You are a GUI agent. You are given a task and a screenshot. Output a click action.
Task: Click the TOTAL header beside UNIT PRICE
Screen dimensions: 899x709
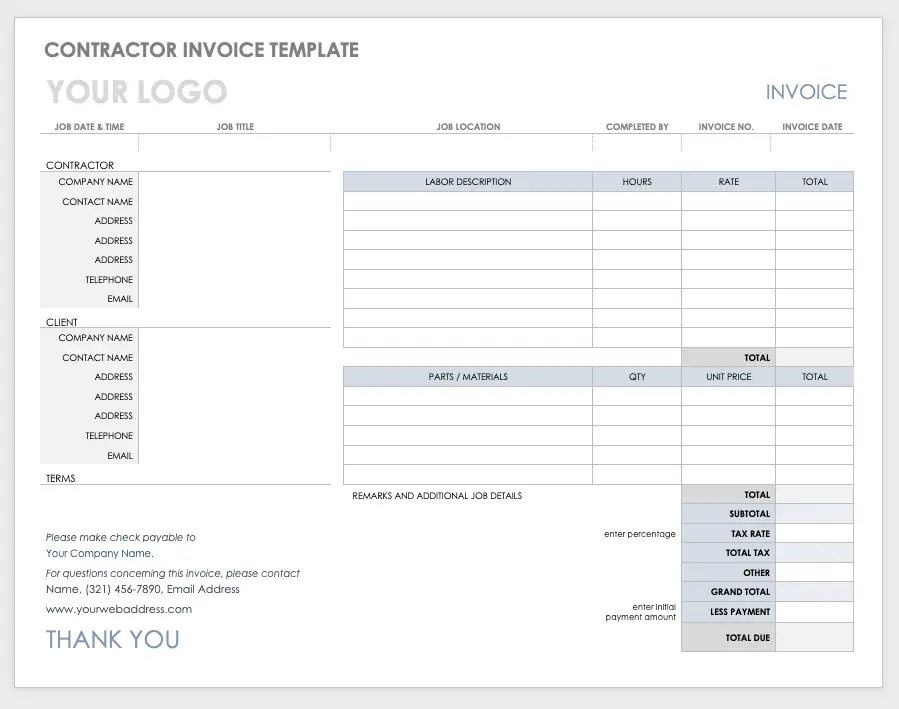point(815,377)
